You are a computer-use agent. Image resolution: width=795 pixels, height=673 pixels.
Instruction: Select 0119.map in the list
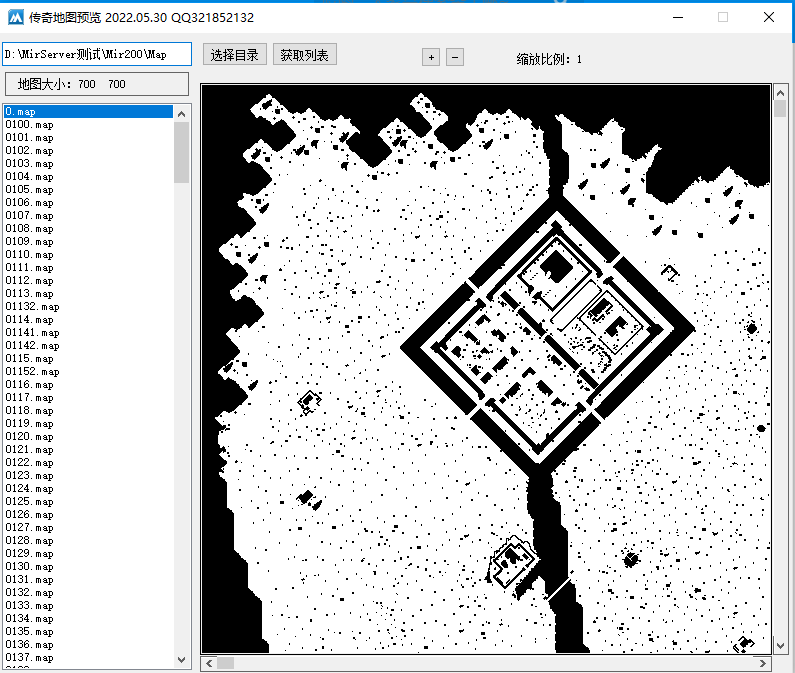[88, 424]
